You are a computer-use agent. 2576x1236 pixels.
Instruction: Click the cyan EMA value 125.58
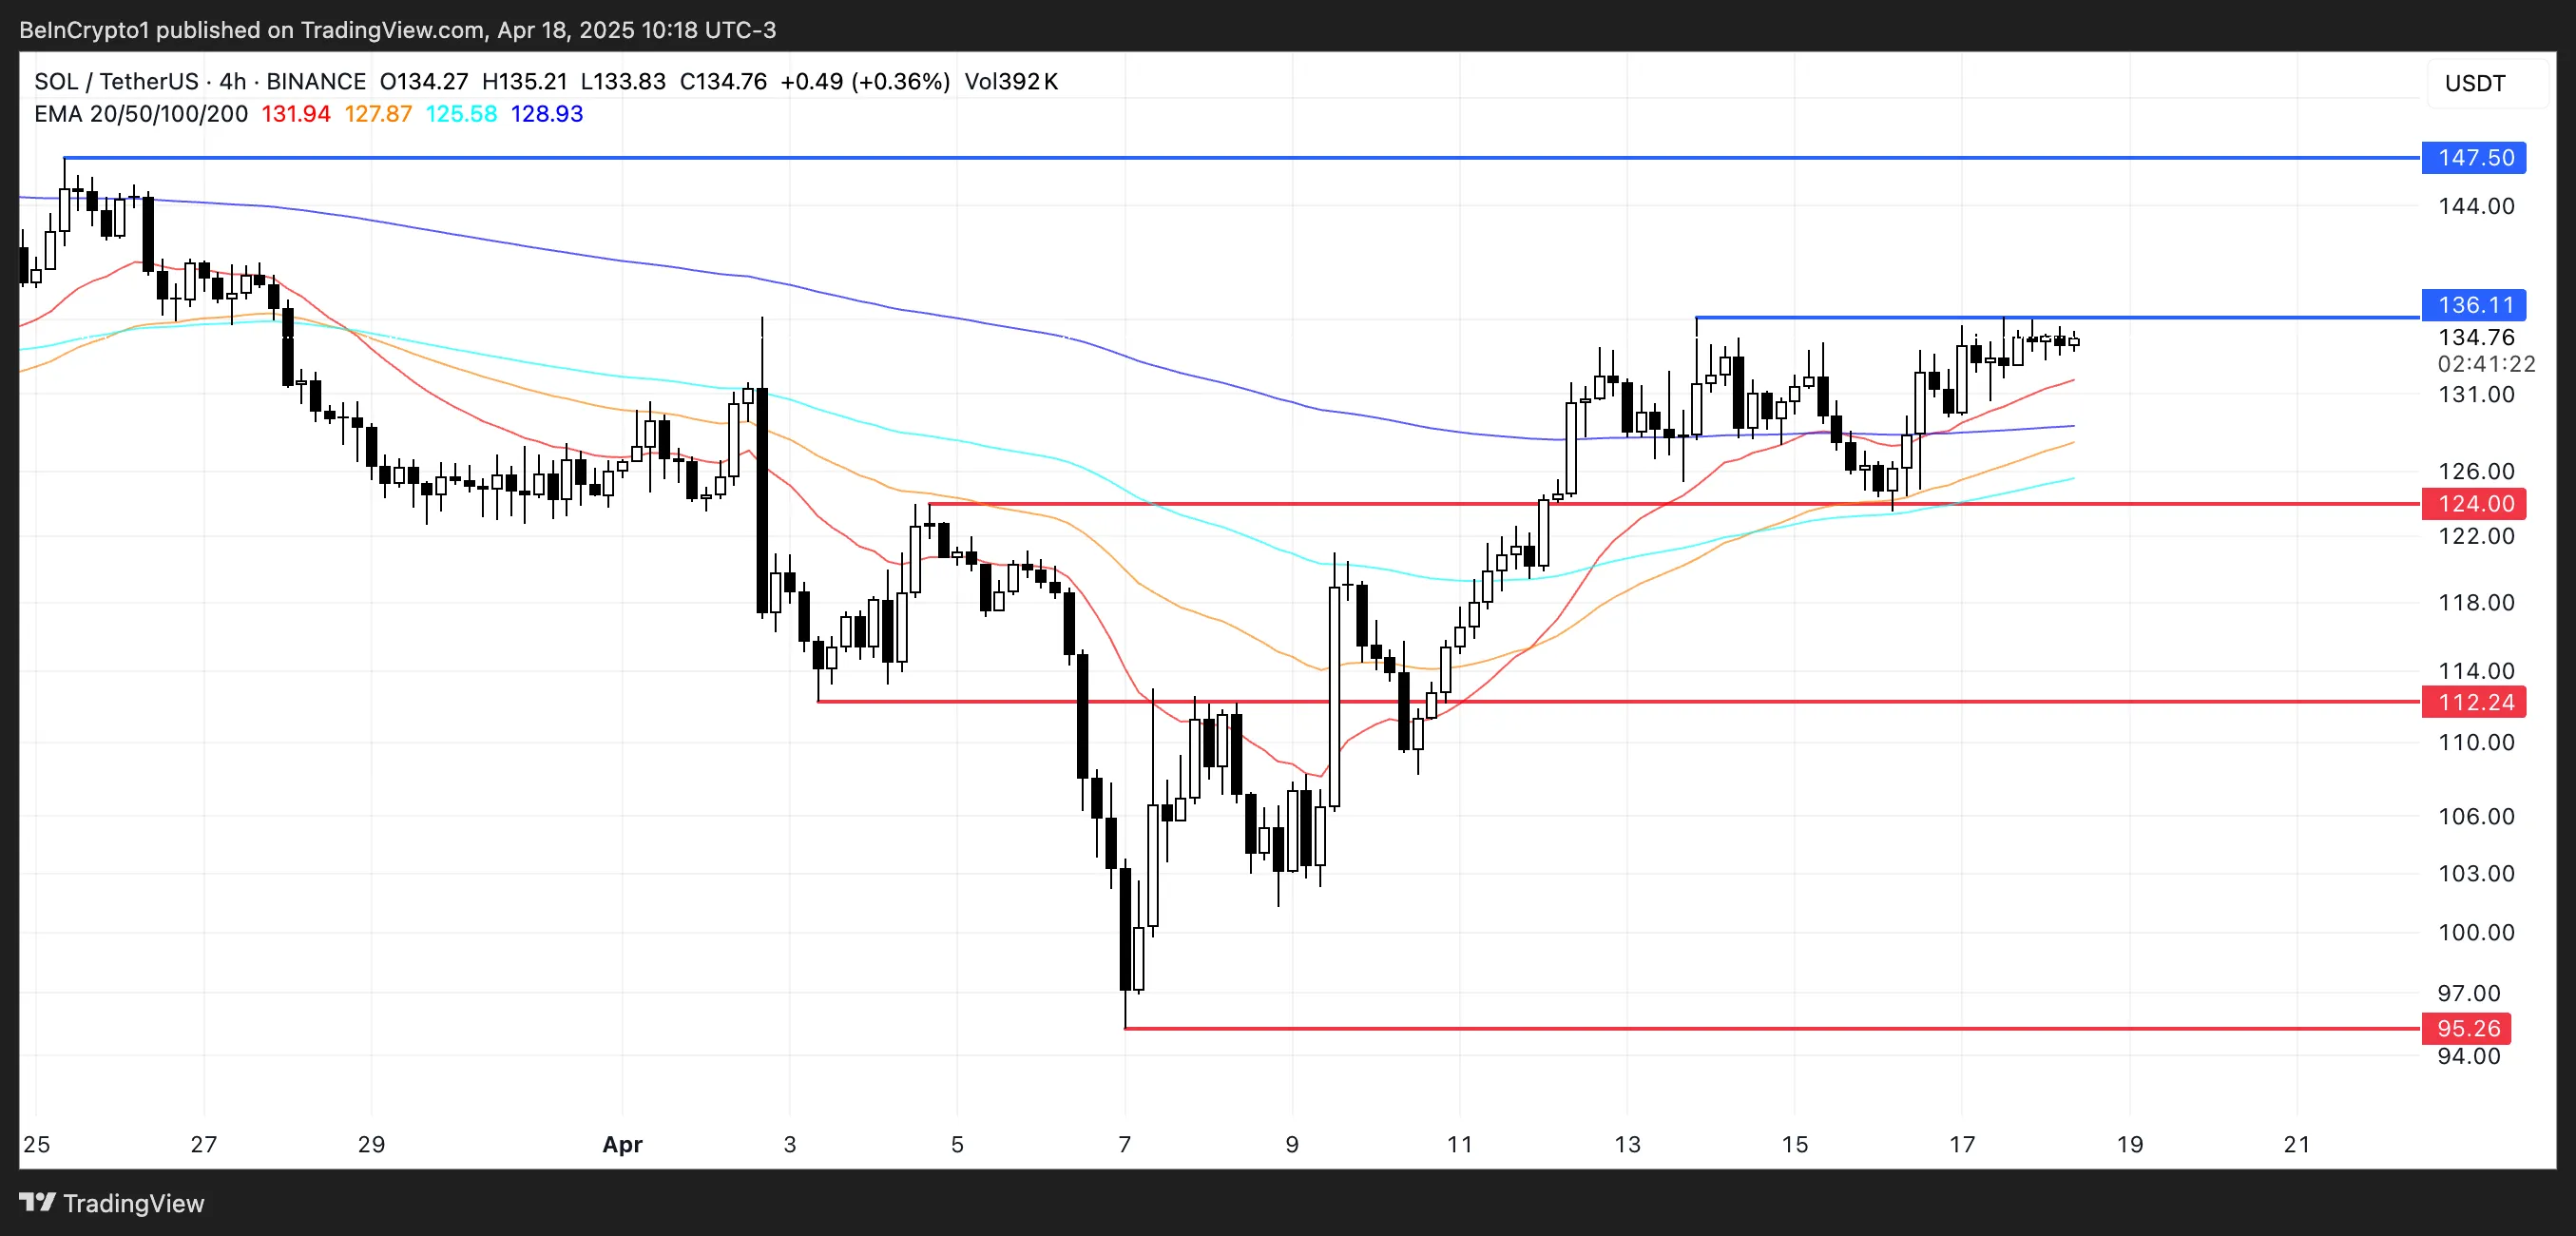tap(461, 114)
